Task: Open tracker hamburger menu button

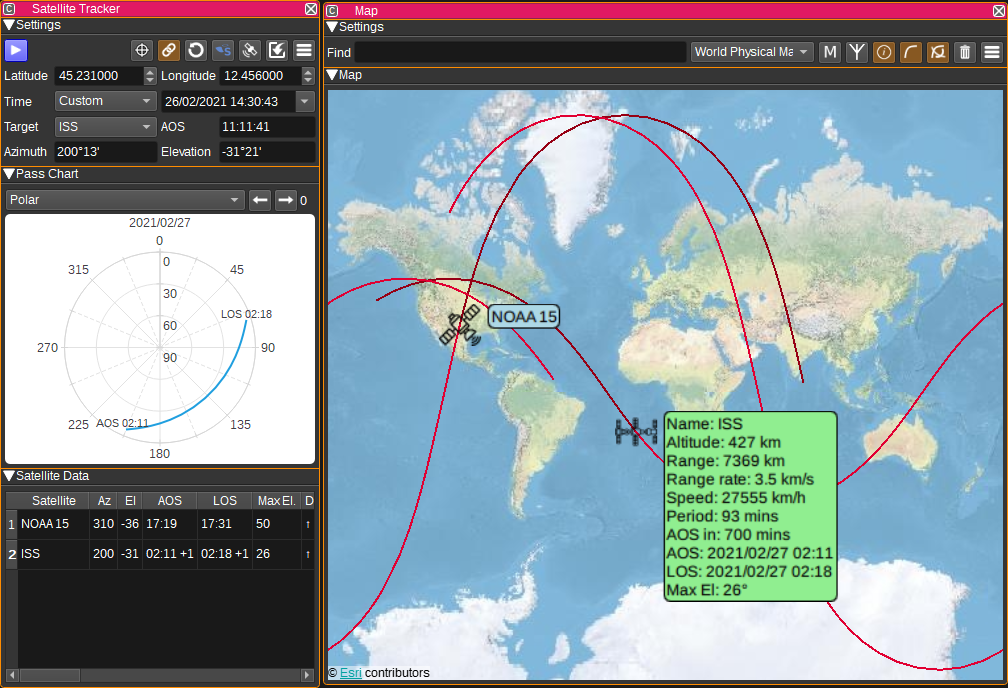Action: pyautogui.click(x=303, y=50)
